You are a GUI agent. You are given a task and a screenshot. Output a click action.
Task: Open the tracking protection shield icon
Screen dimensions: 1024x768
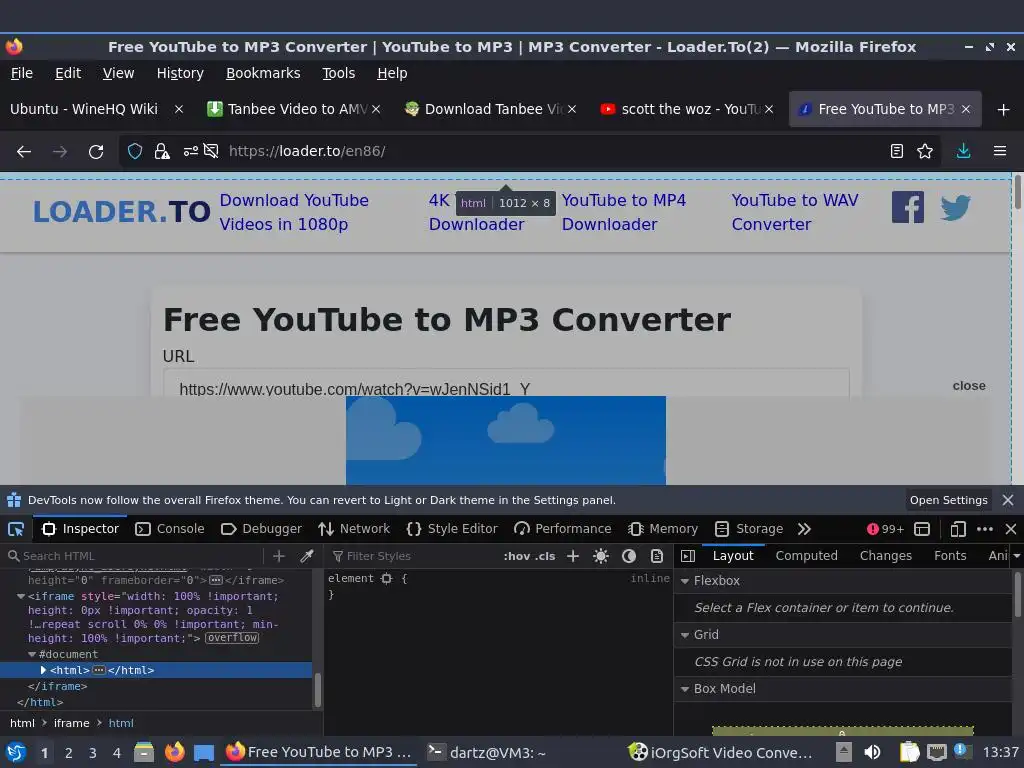(135, 152)
